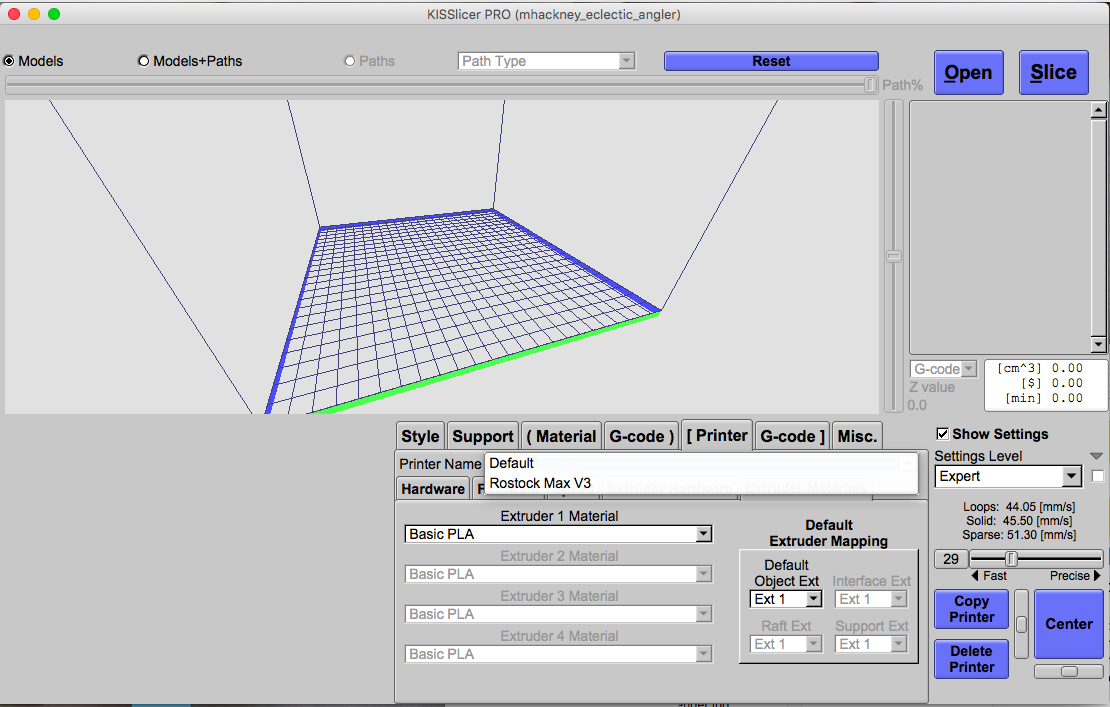Click the triangle icon beside Settings Level
This screenshot has height=707, width=1110.
pos(1096,456)
